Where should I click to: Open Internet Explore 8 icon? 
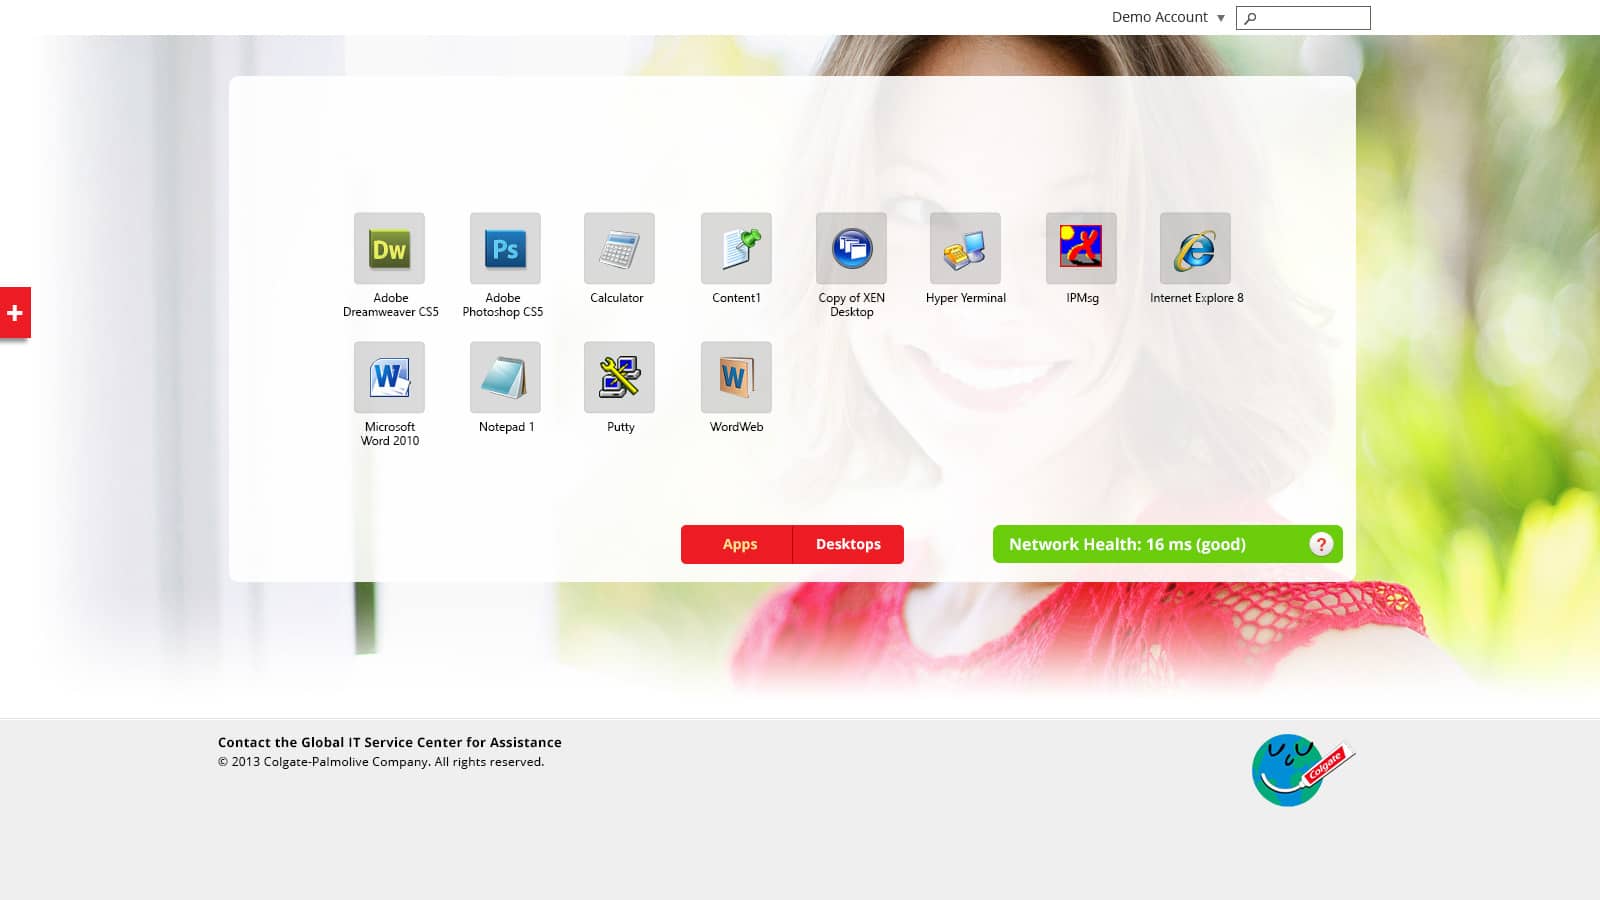(1195, 248)
